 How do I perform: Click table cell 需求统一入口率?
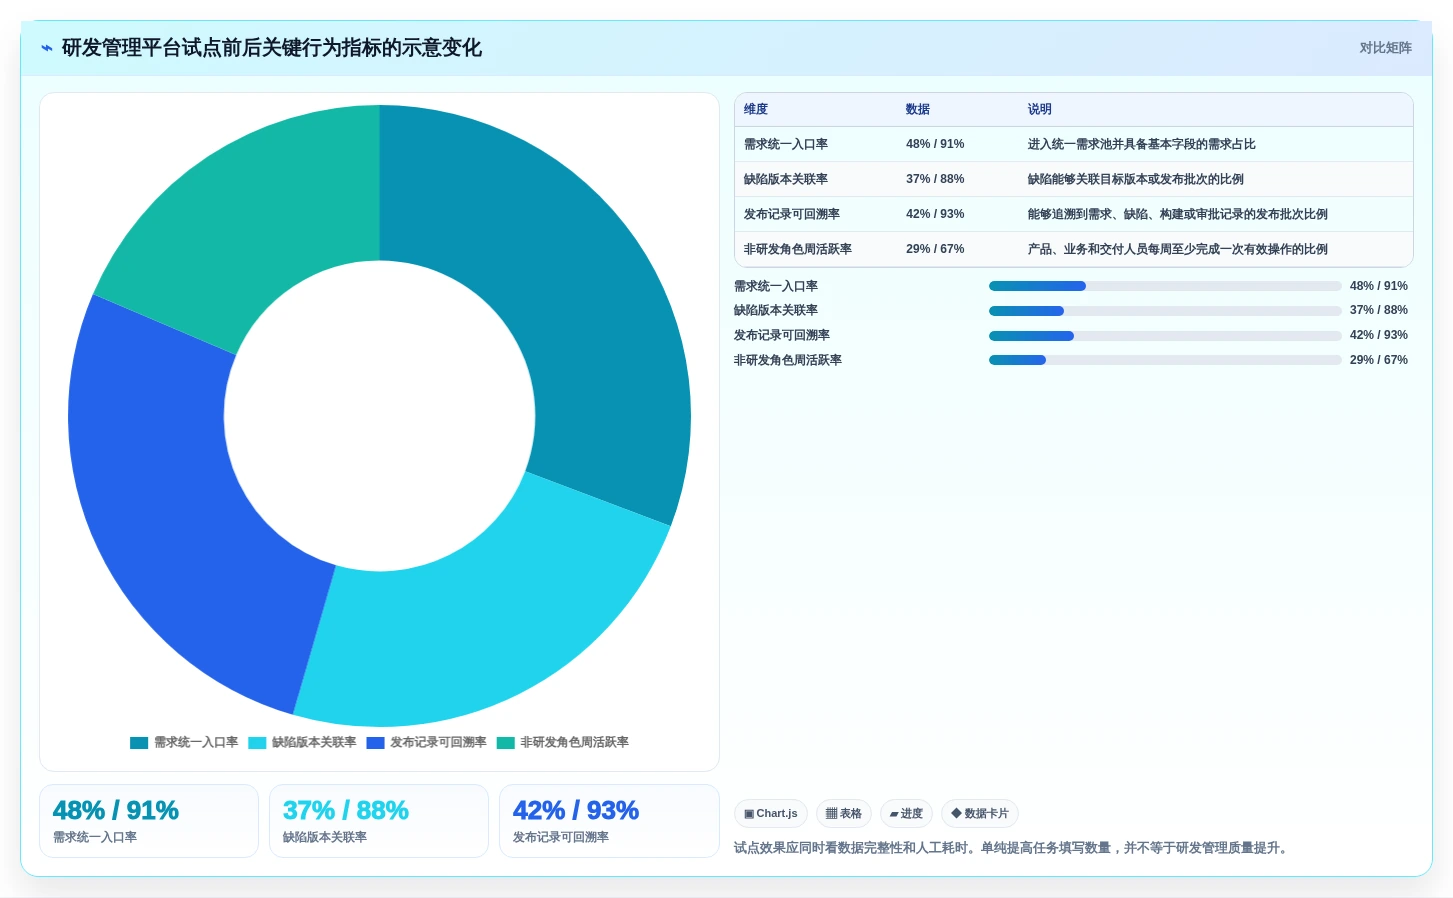point(786,145)
